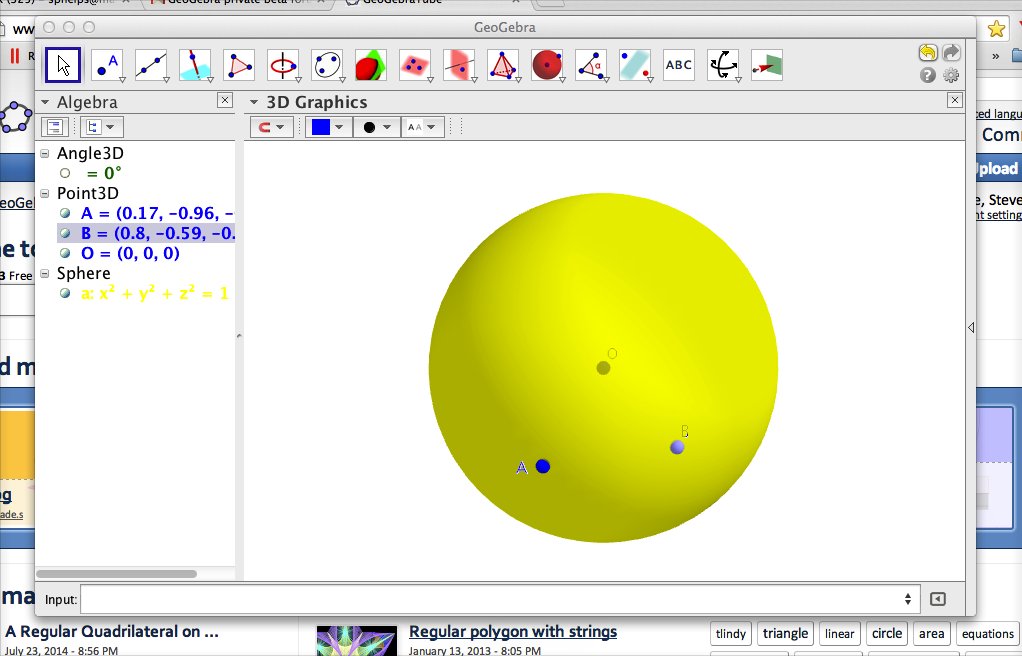
Task: Click the Undo arrow icon
Action: coord(928,52)
